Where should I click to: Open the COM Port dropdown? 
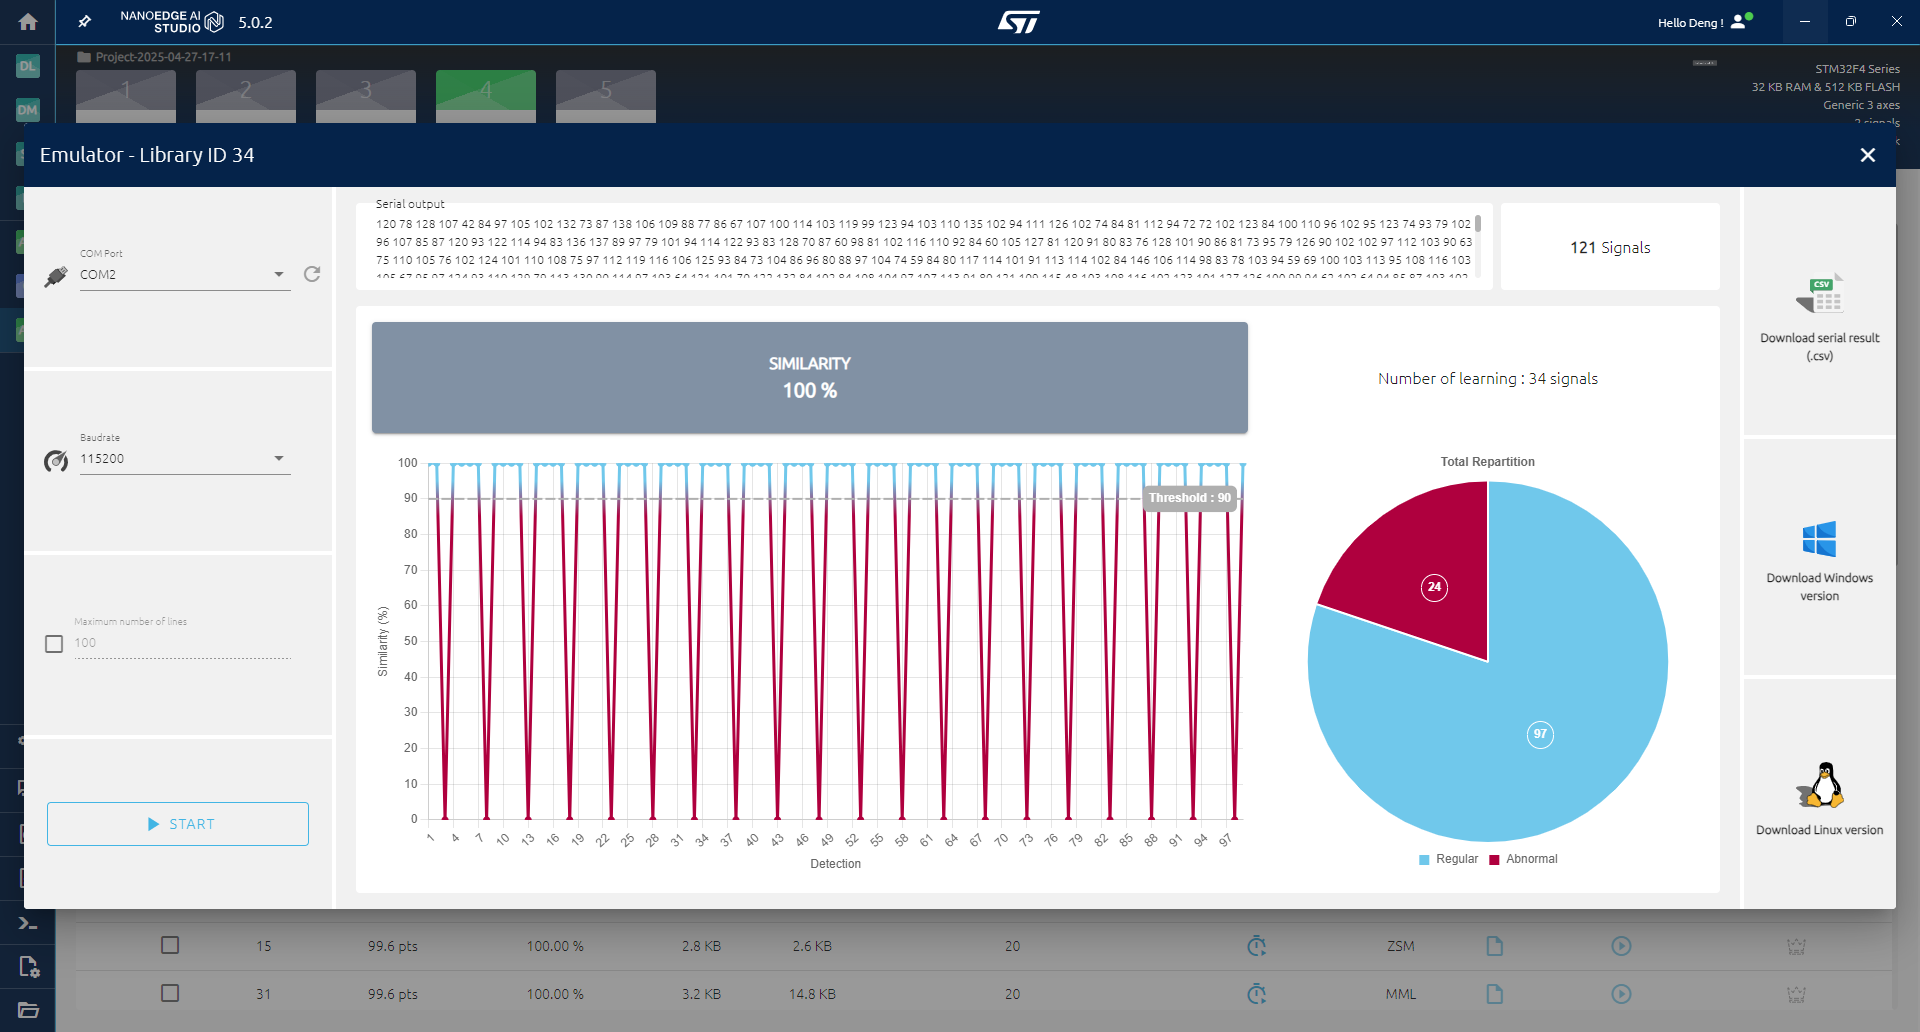point(185,274)
